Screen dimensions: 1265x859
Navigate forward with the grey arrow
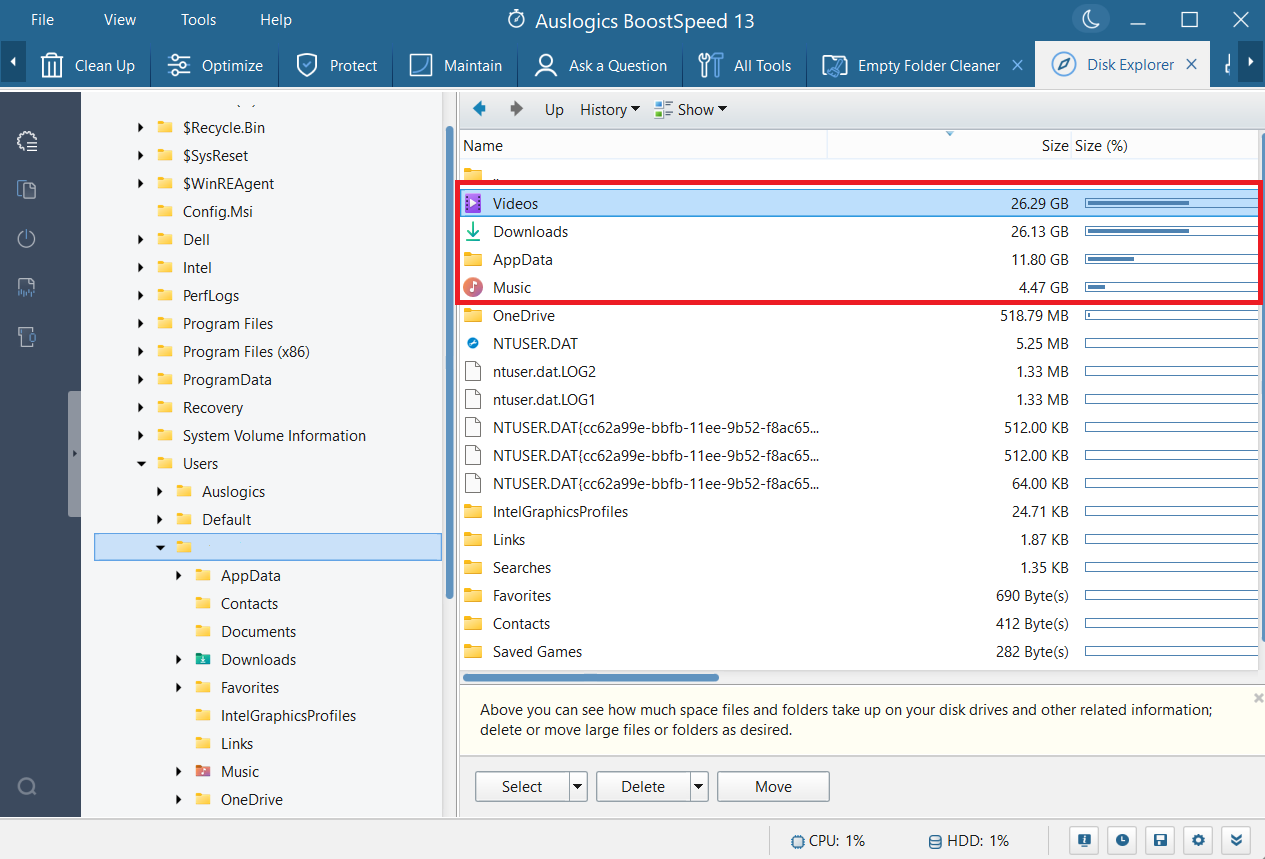[516, 109]
